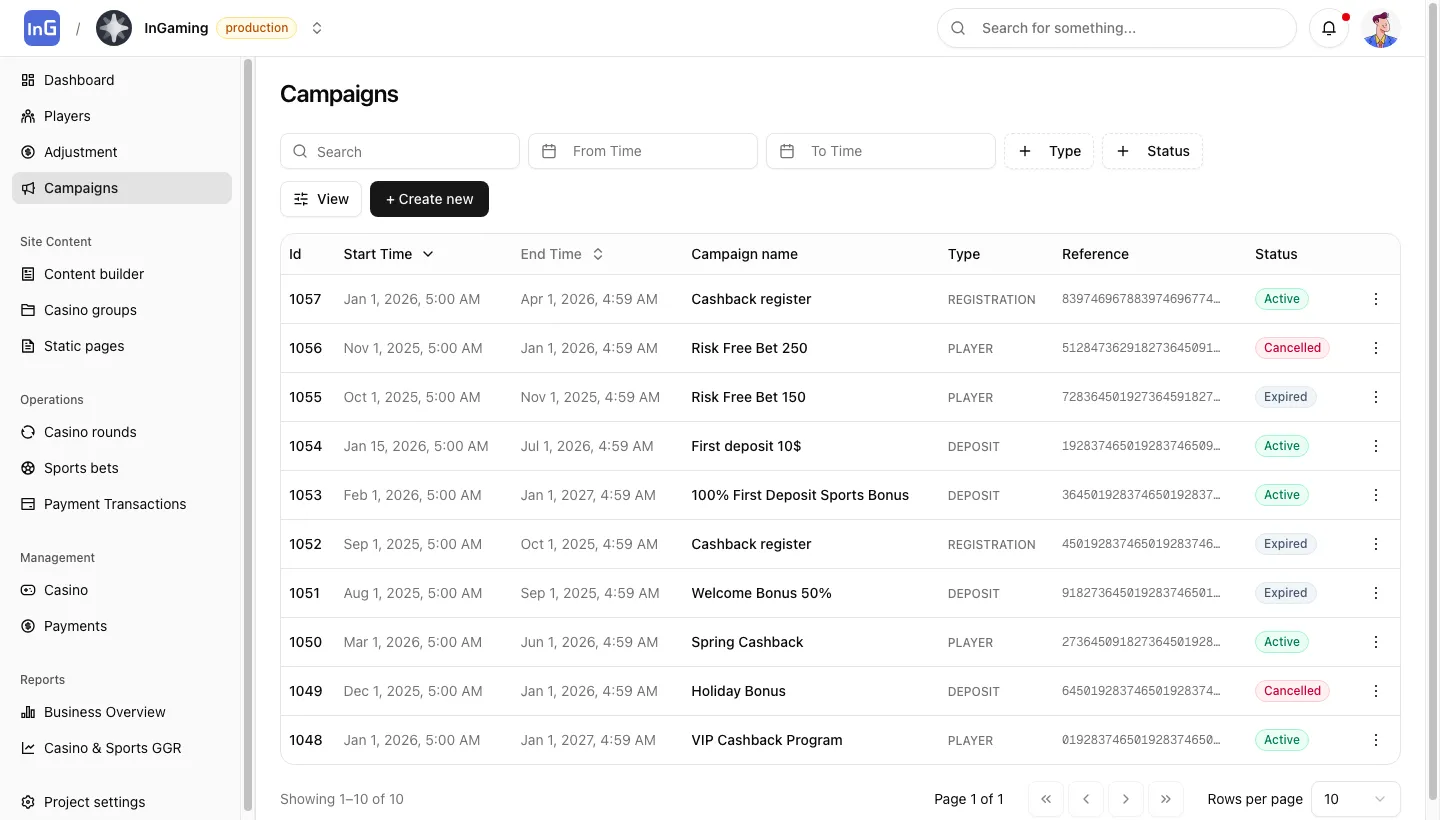Open the Sports bets section
The image size is (1440, 820).
coord(81,468)
